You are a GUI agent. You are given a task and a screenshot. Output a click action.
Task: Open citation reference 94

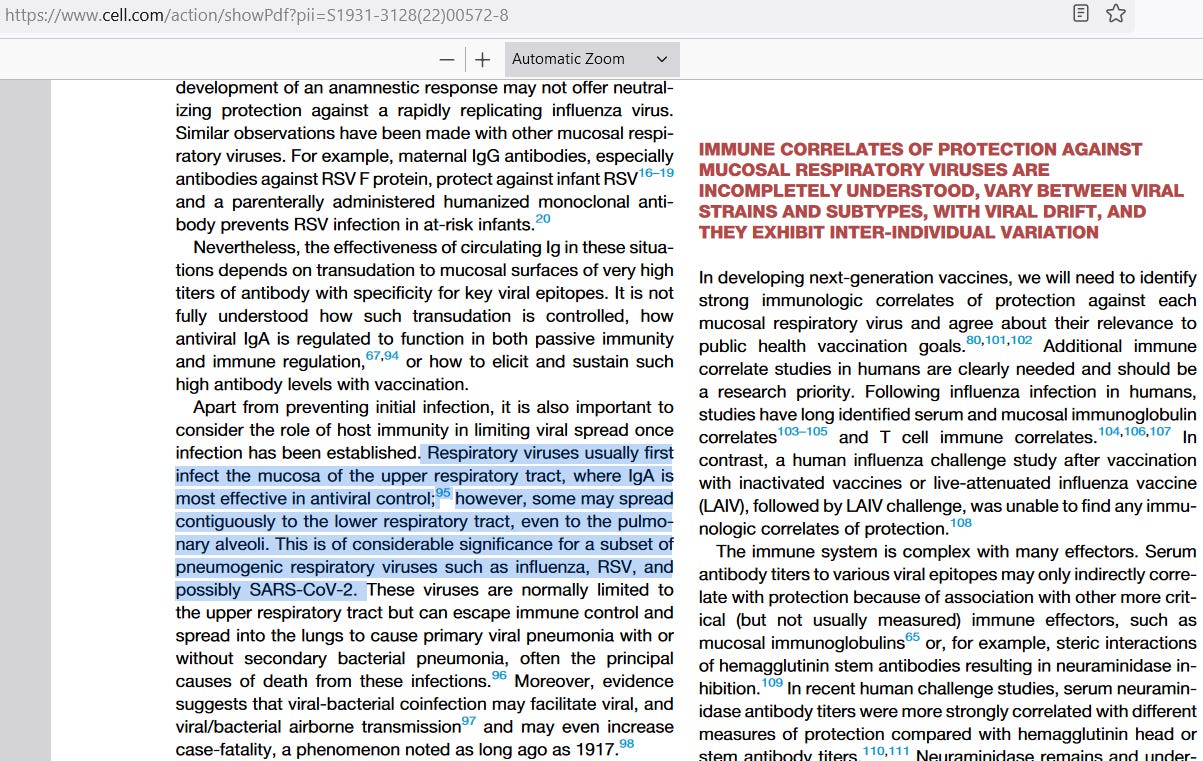(x=392, y=355)
